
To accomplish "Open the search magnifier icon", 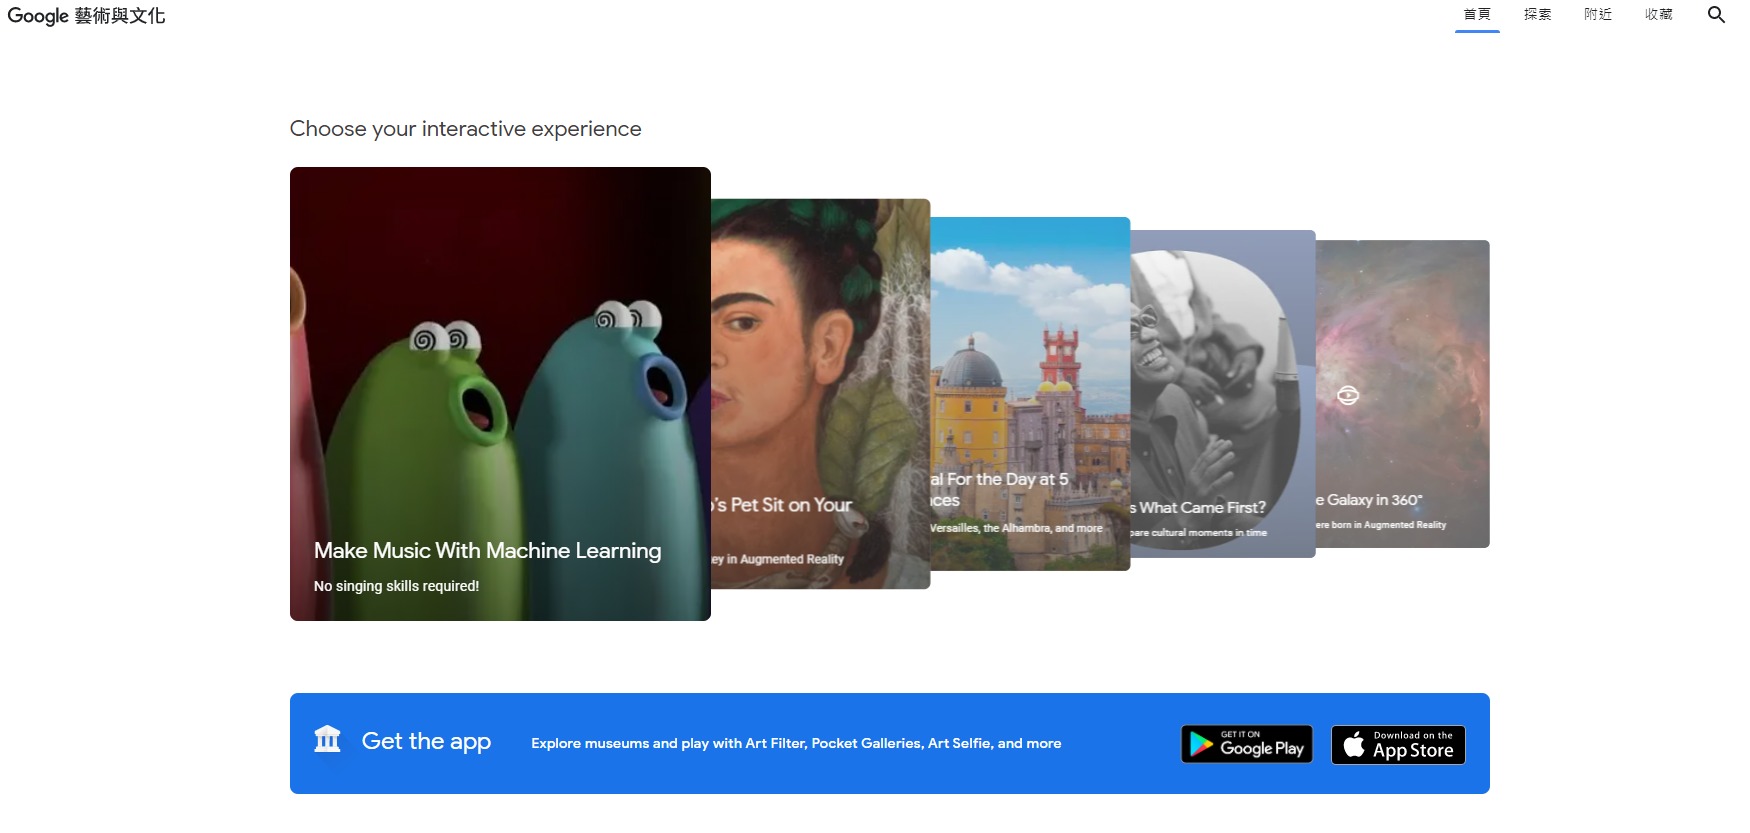I will tap(1716, 15).
